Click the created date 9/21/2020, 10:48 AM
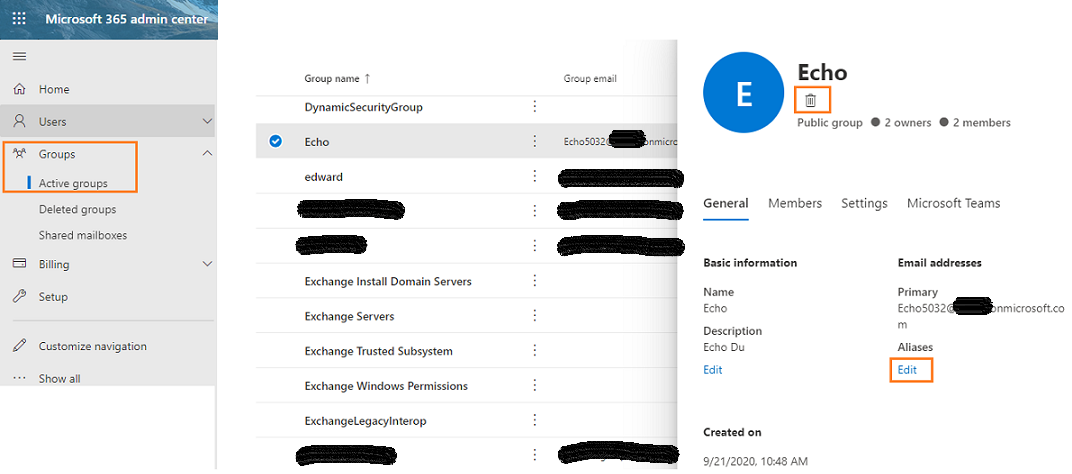 pos(755,462)
